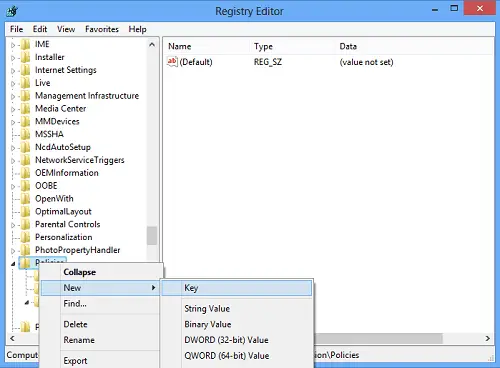Click the Registry Editor app icon in title bar
The image size is (500, 368).
[x=12, y=11]
